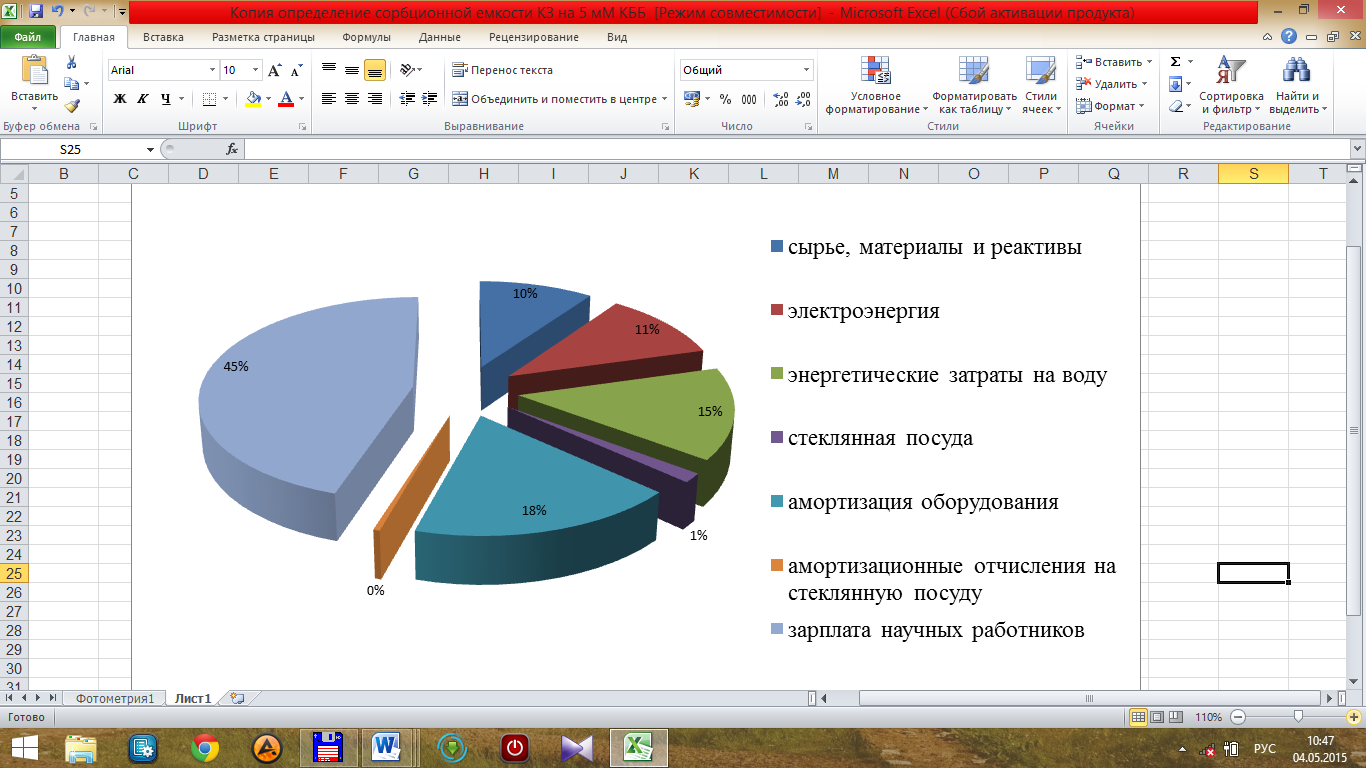
Task: Click the Copy icon in clipboard group
Action: pos(71,84)
